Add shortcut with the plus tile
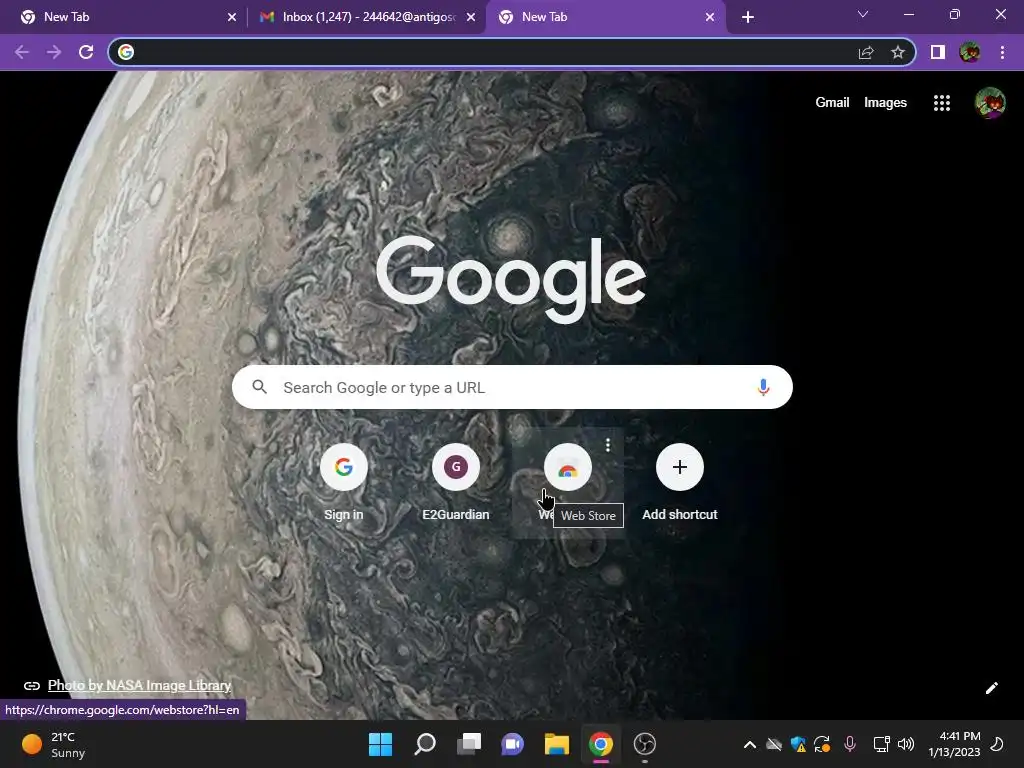The height and width of the screenshot is (768, 1024). (x=680, y=483)
